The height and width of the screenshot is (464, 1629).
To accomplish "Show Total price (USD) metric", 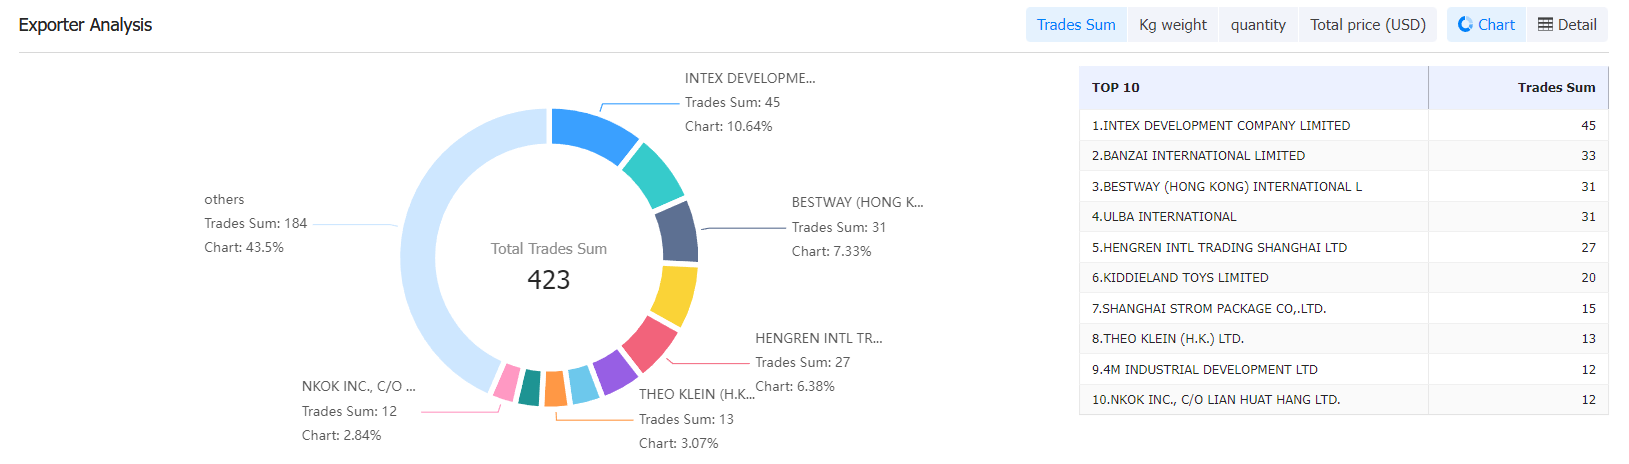I will click(x=1368, y=25).
